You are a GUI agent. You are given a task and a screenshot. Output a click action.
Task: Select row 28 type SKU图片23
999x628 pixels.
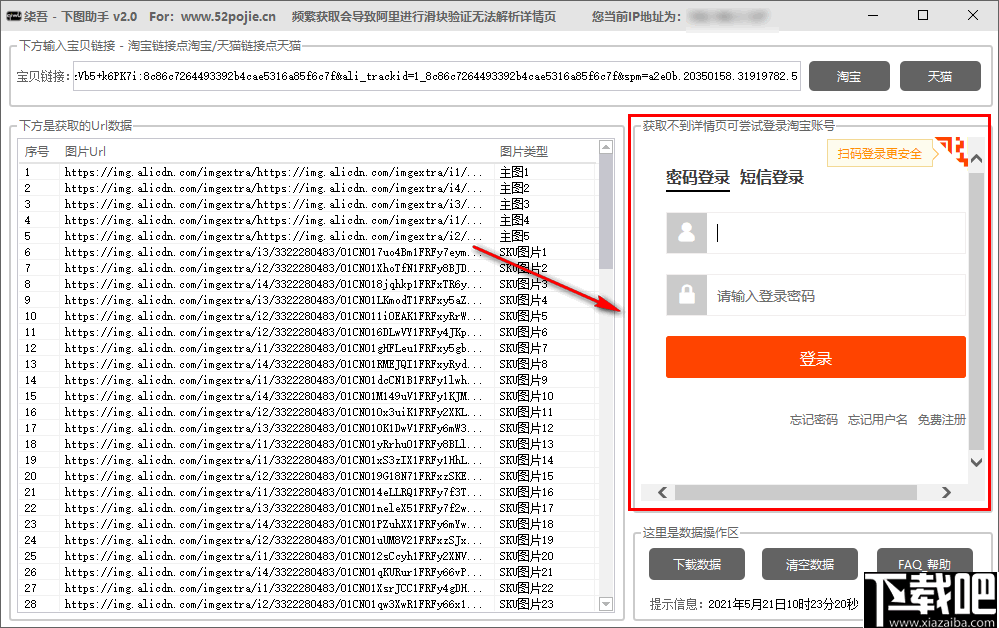[x=309, y=604]
